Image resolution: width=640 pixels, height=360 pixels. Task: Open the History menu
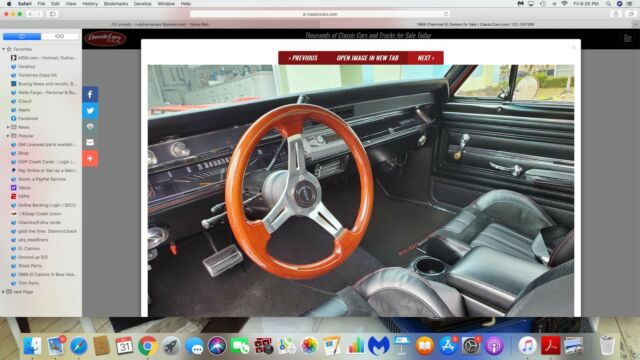pos(90,4)
